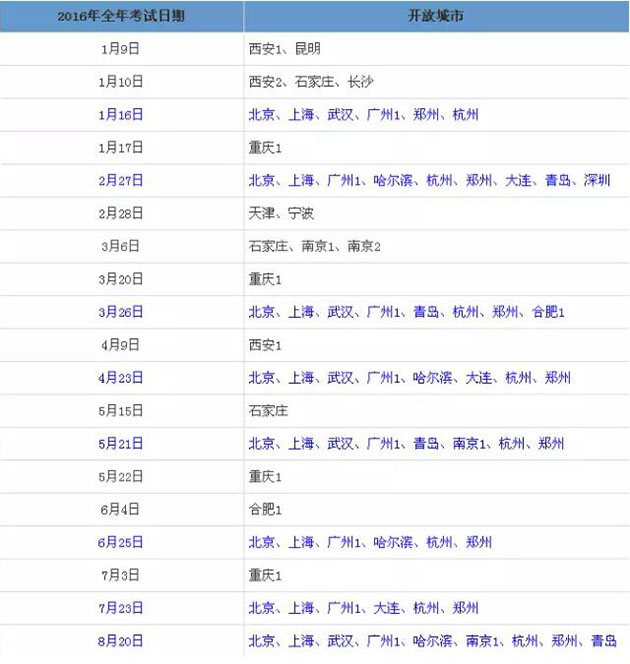Click the 7月23日 date link
Screen dimensions: 630x664
pyautogui.click(x=121, y=608)
